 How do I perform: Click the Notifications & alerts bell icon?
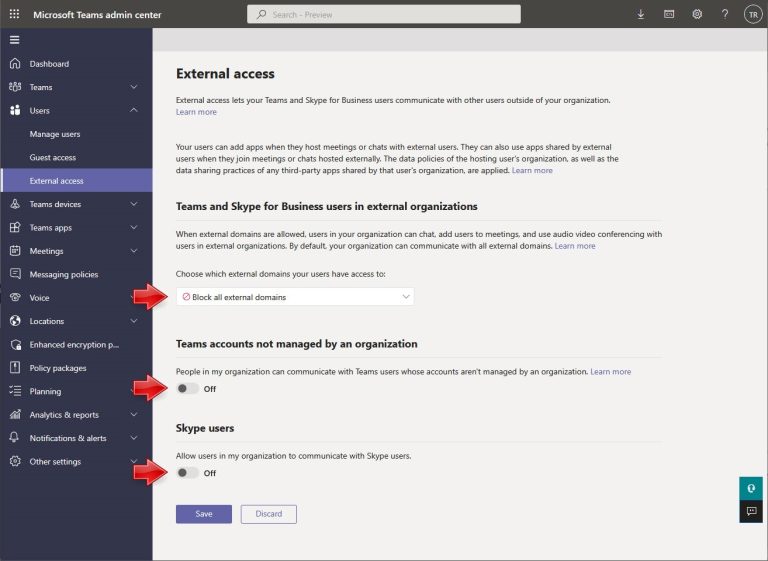point(15,438)
